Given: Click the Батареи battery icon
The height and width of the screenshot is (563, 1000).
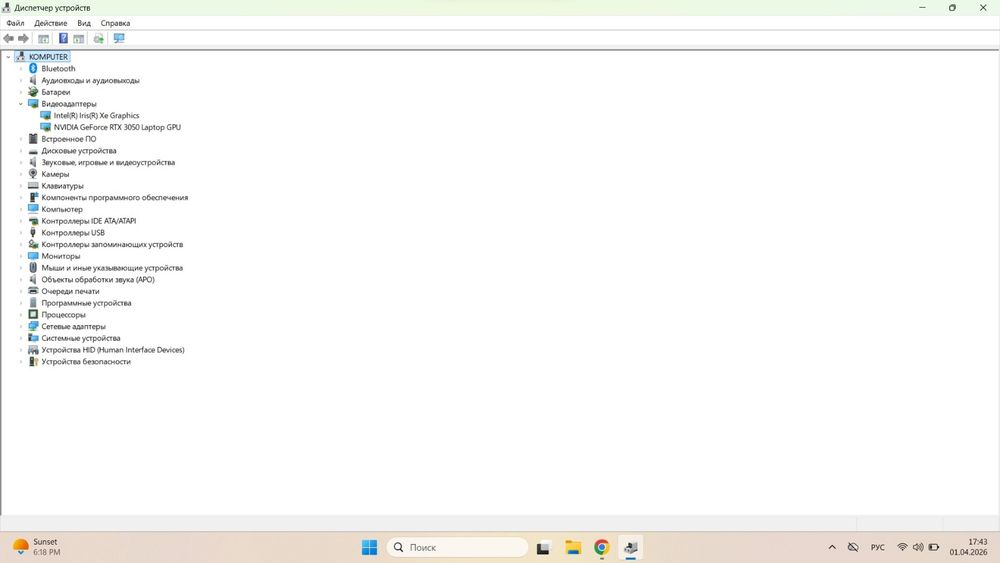Looking at the screenshot, I should coord(33,92).
